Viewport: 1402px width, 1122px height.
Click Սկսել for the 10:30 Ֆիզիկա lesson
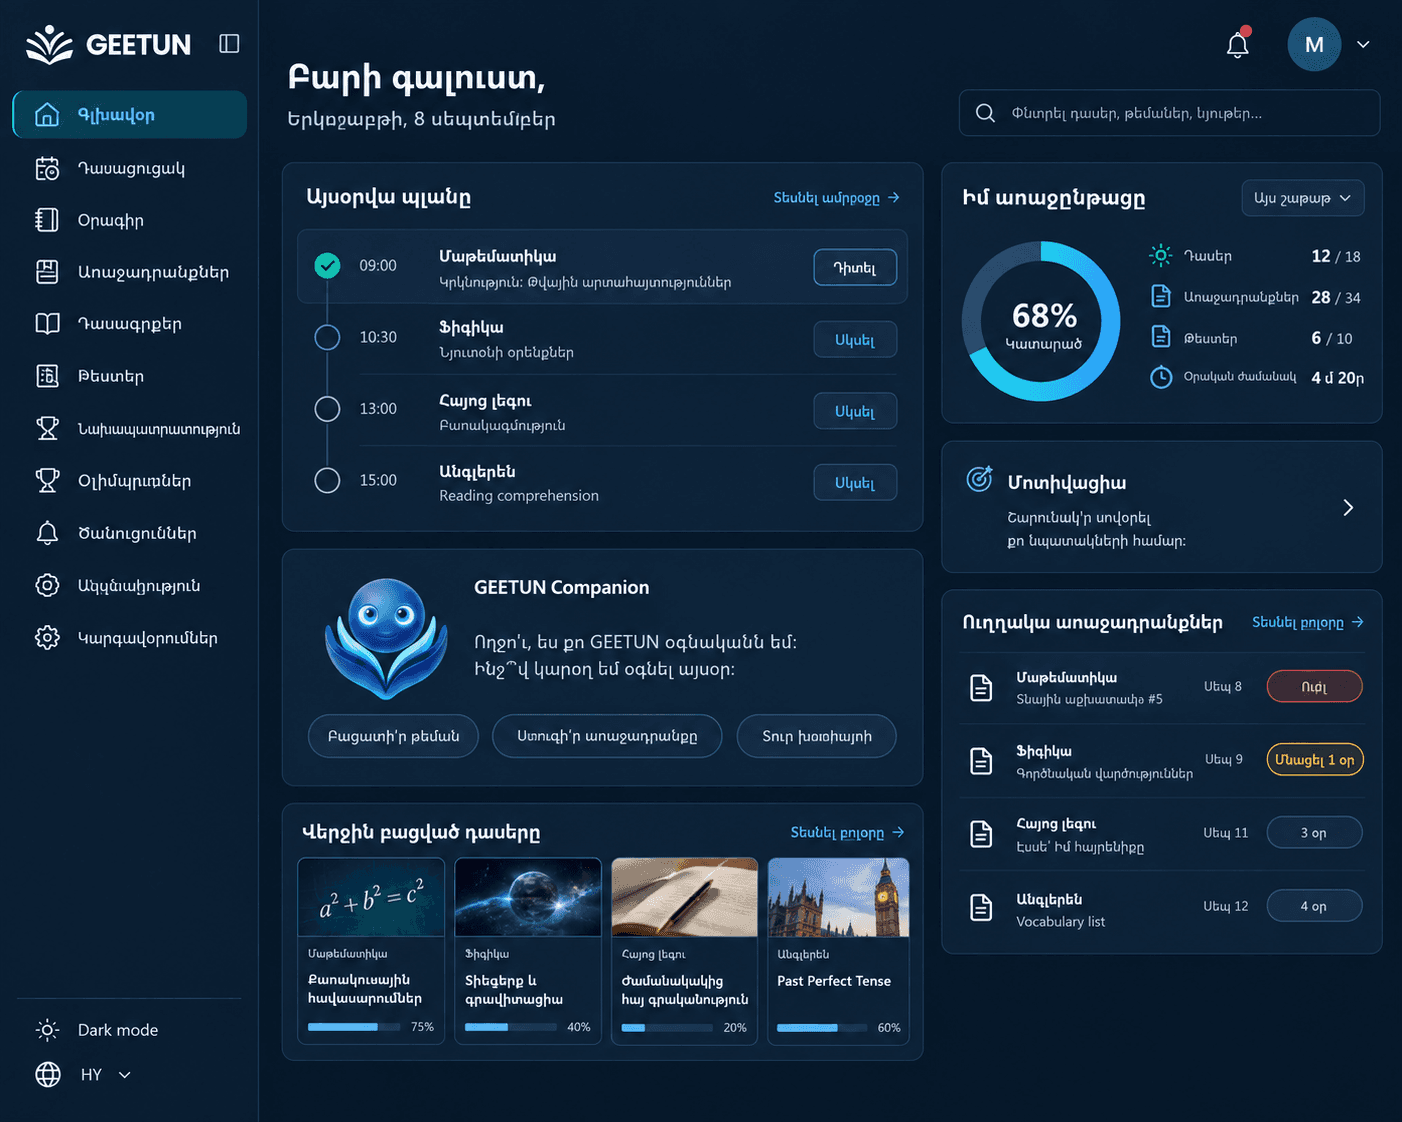click(855, 339)
